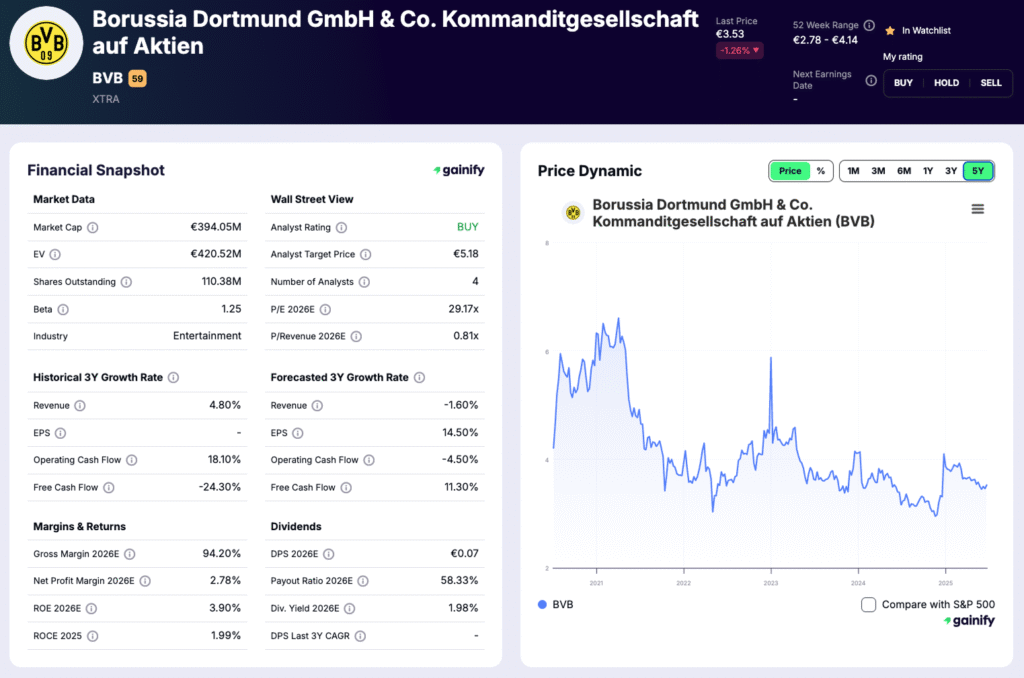The image size is (1024, 678).
Task: Click the EV info icon
Action: tap(55, 254)
